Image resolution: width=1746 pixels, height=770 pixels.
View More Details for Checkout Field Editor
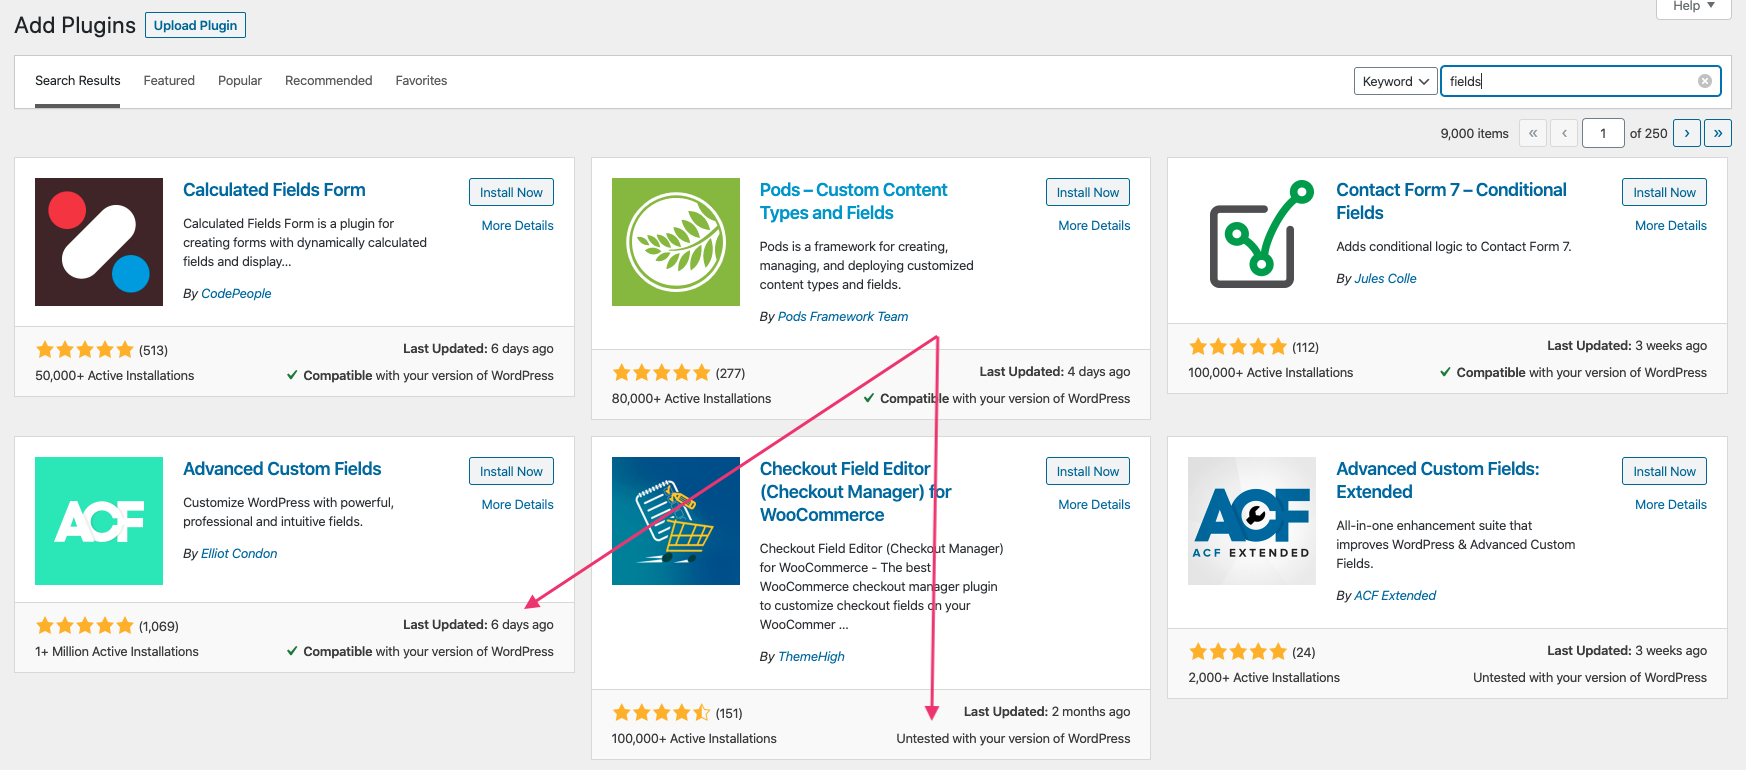click(x=1094, y=505)
